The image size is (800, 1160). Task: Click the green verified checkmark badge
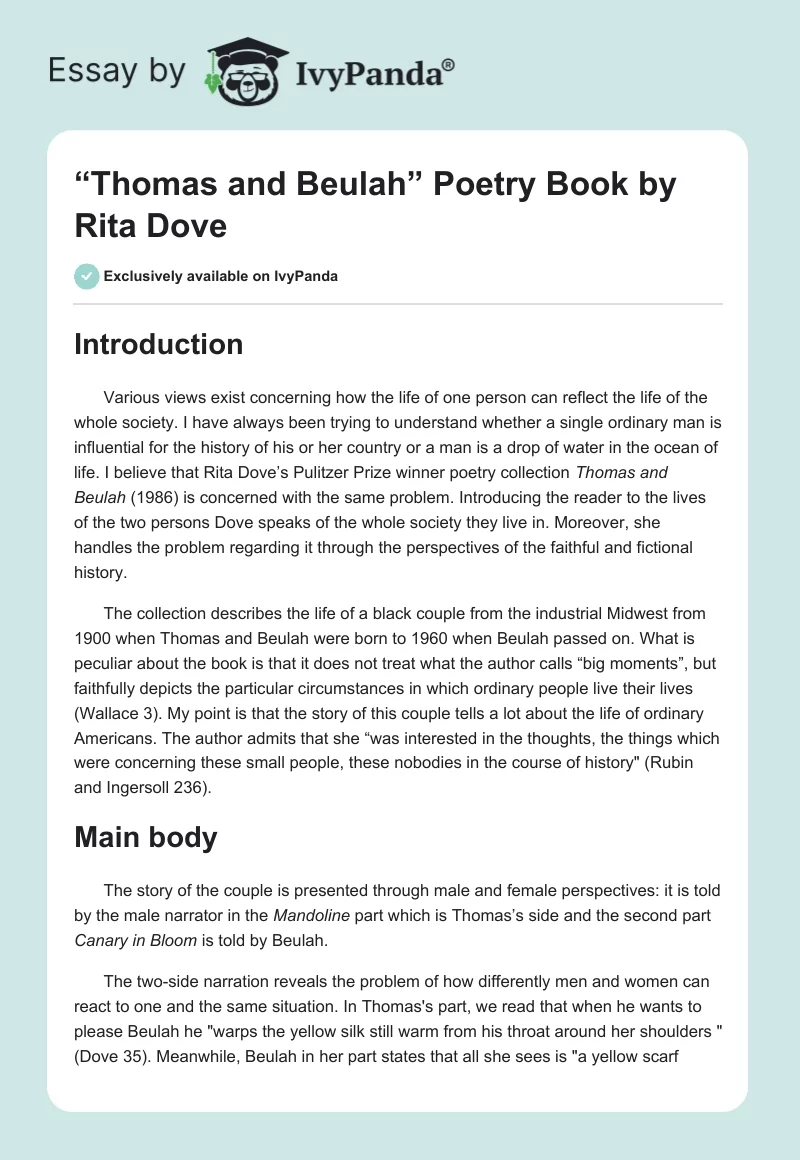tap(86, 276)
